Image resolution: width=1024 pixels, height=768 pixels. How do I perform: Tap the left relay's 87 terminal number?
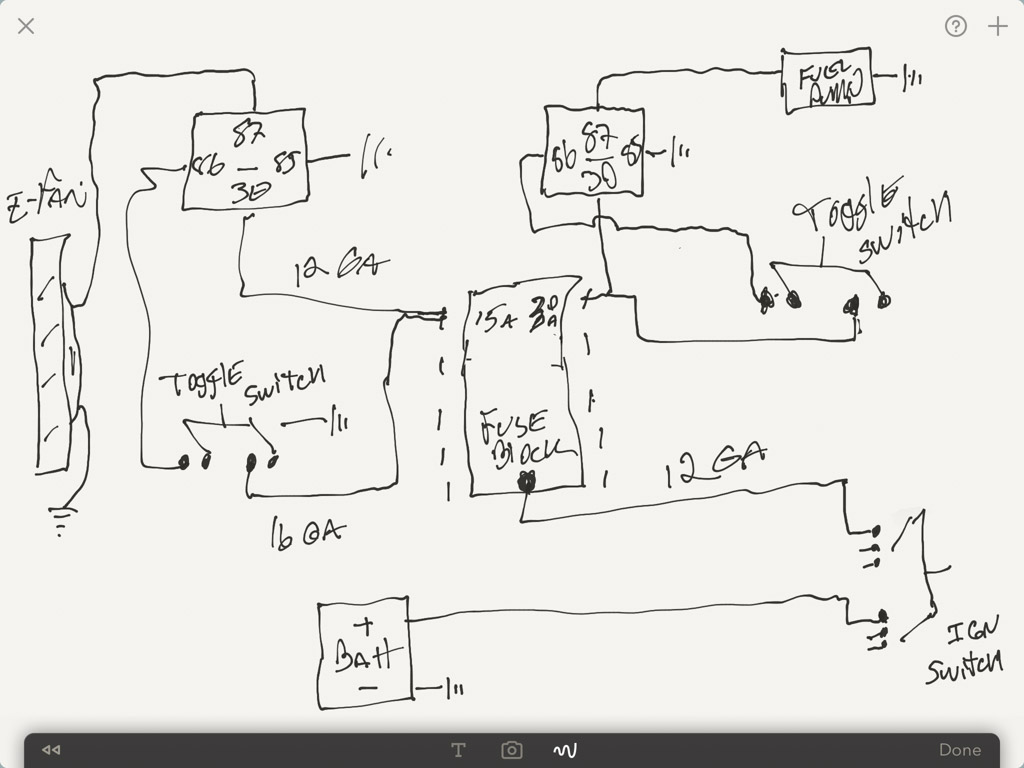point(249,135)
